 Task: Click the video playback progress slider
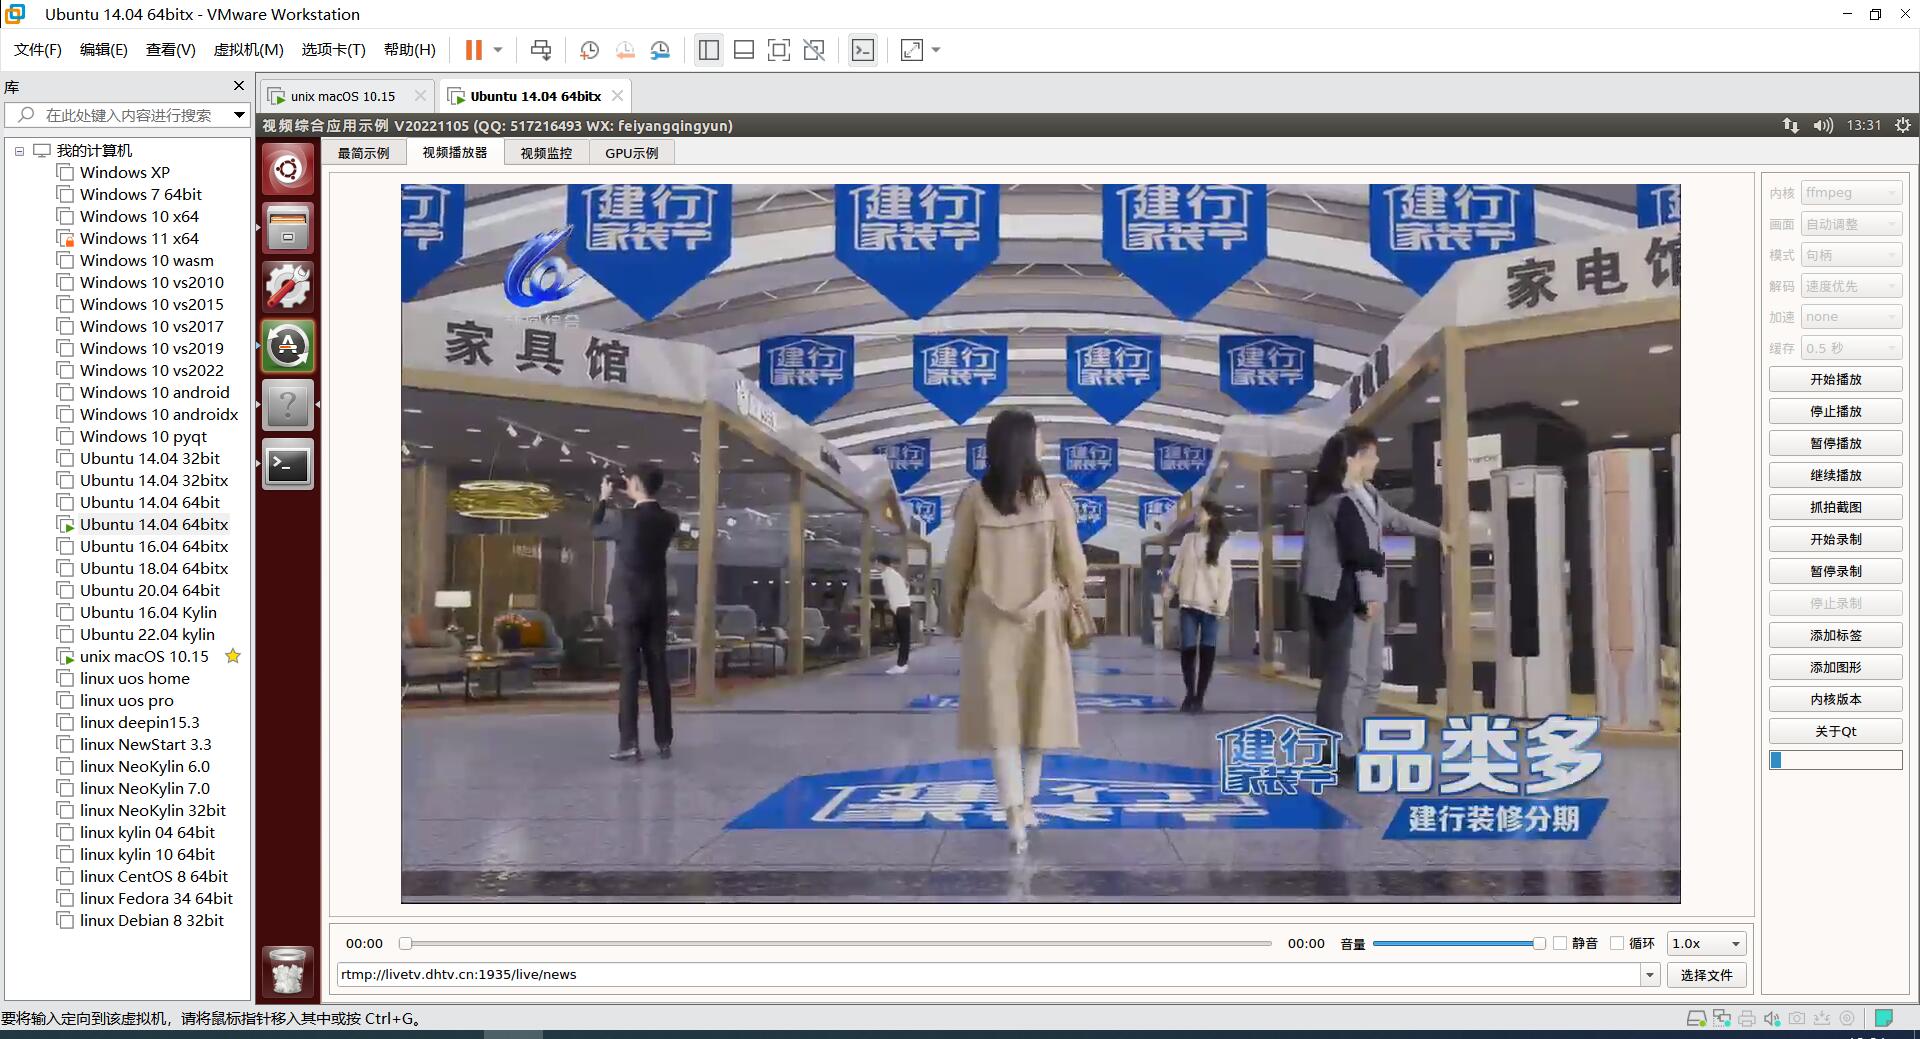point(835,943)
